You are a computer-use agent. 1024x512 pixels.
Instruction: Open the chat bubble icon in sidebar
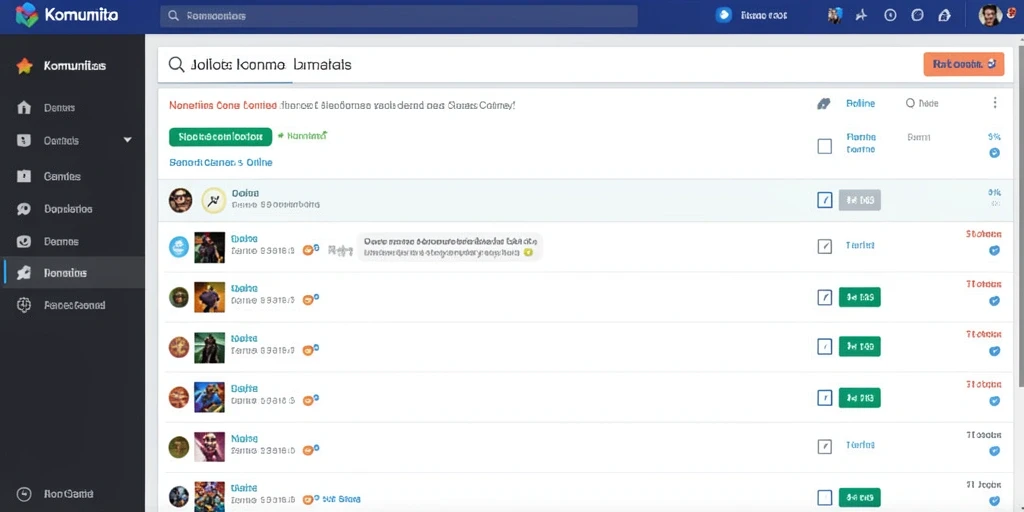(24, 209)
